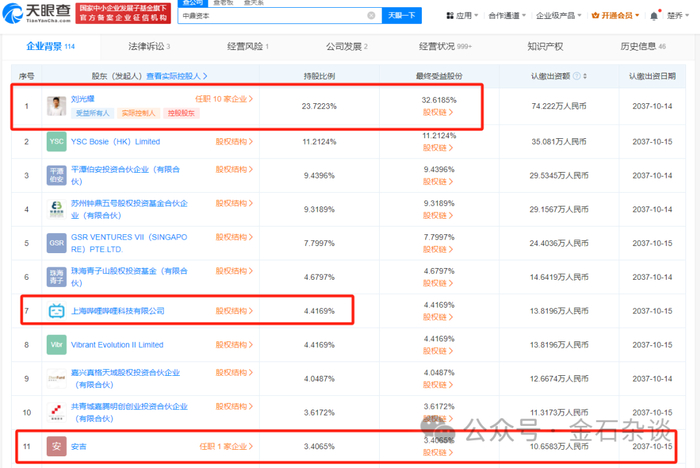Click the GSR Ventures logo icon
The height and width of the screenshot is (468, 700).
coord(56,243)
